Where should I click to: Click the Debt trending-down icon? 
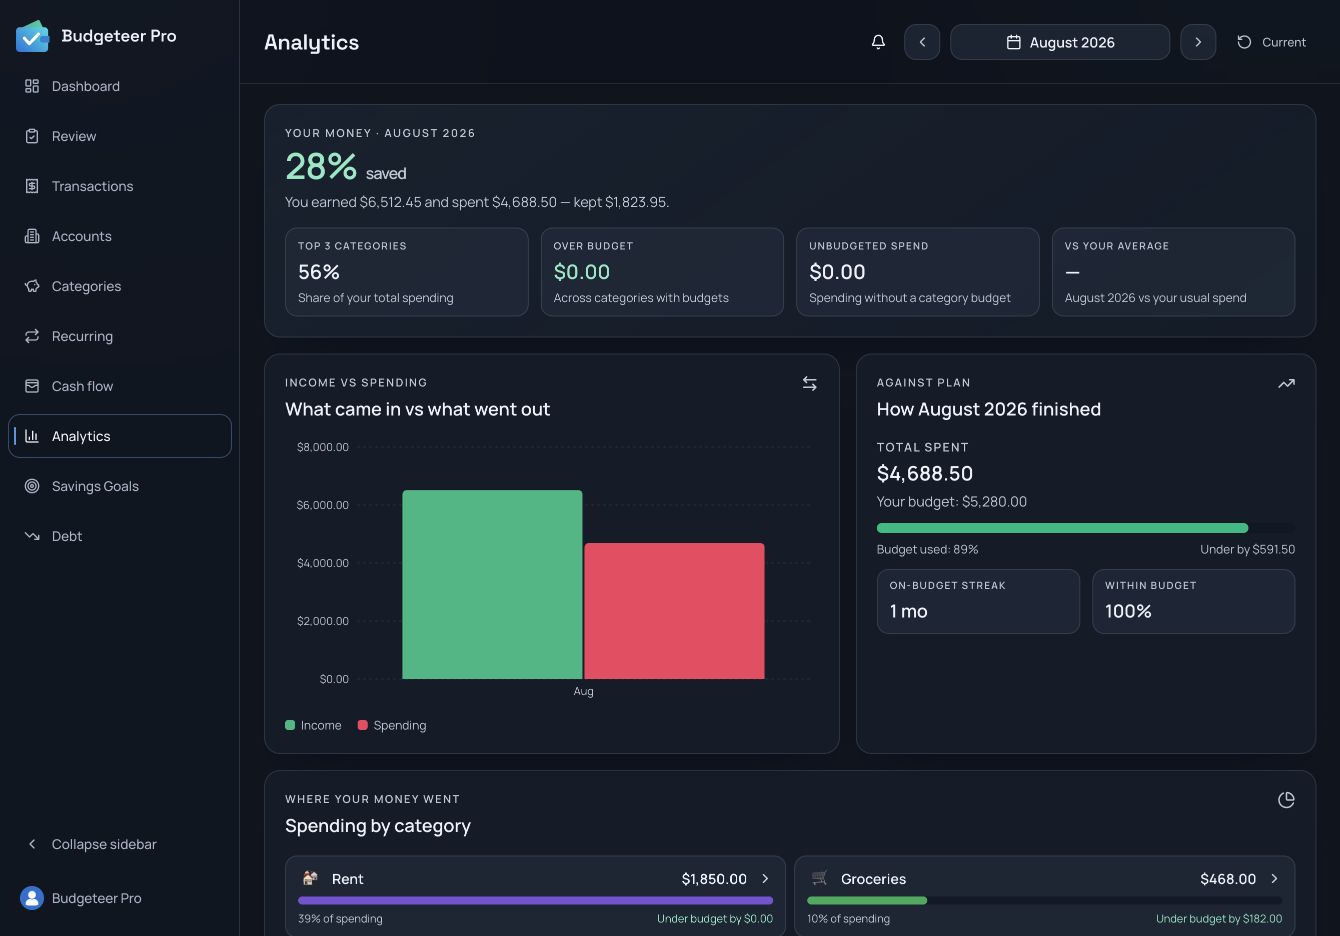(x=32, y=536)
